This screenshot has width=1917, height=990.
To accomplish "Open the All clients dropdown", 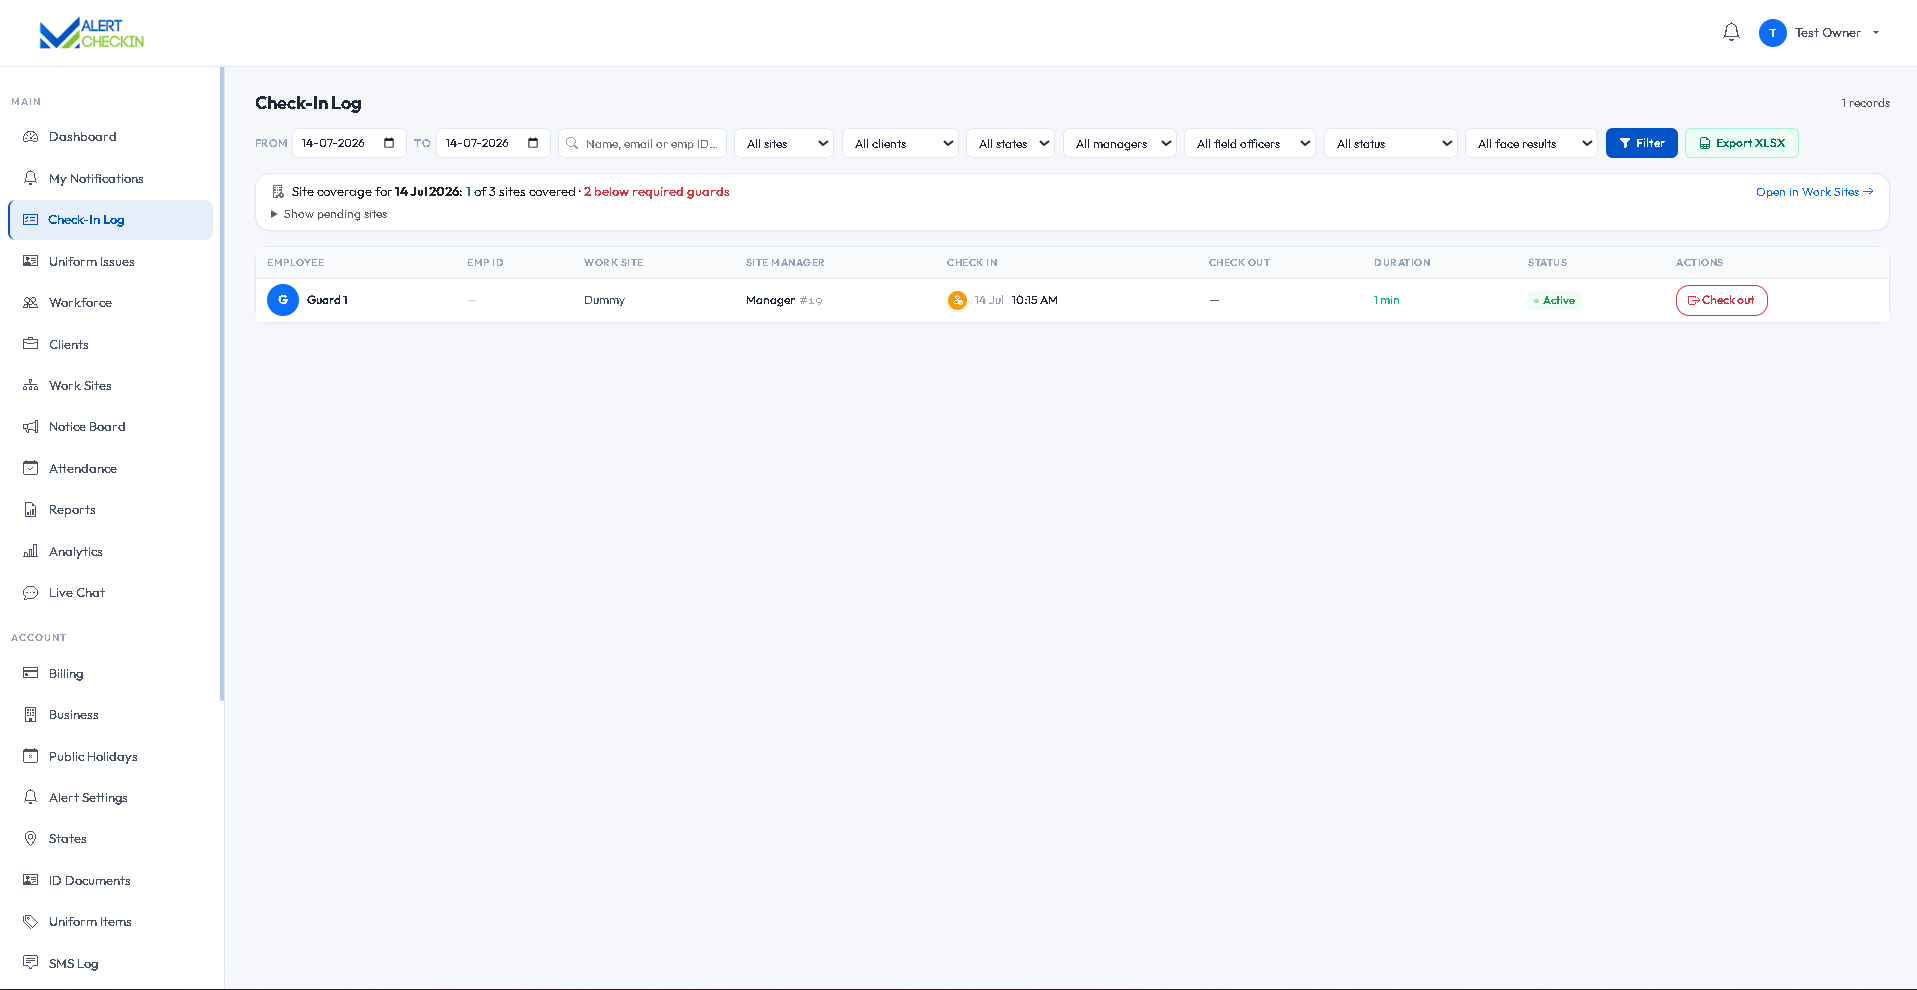I will [x=900, y=143].
